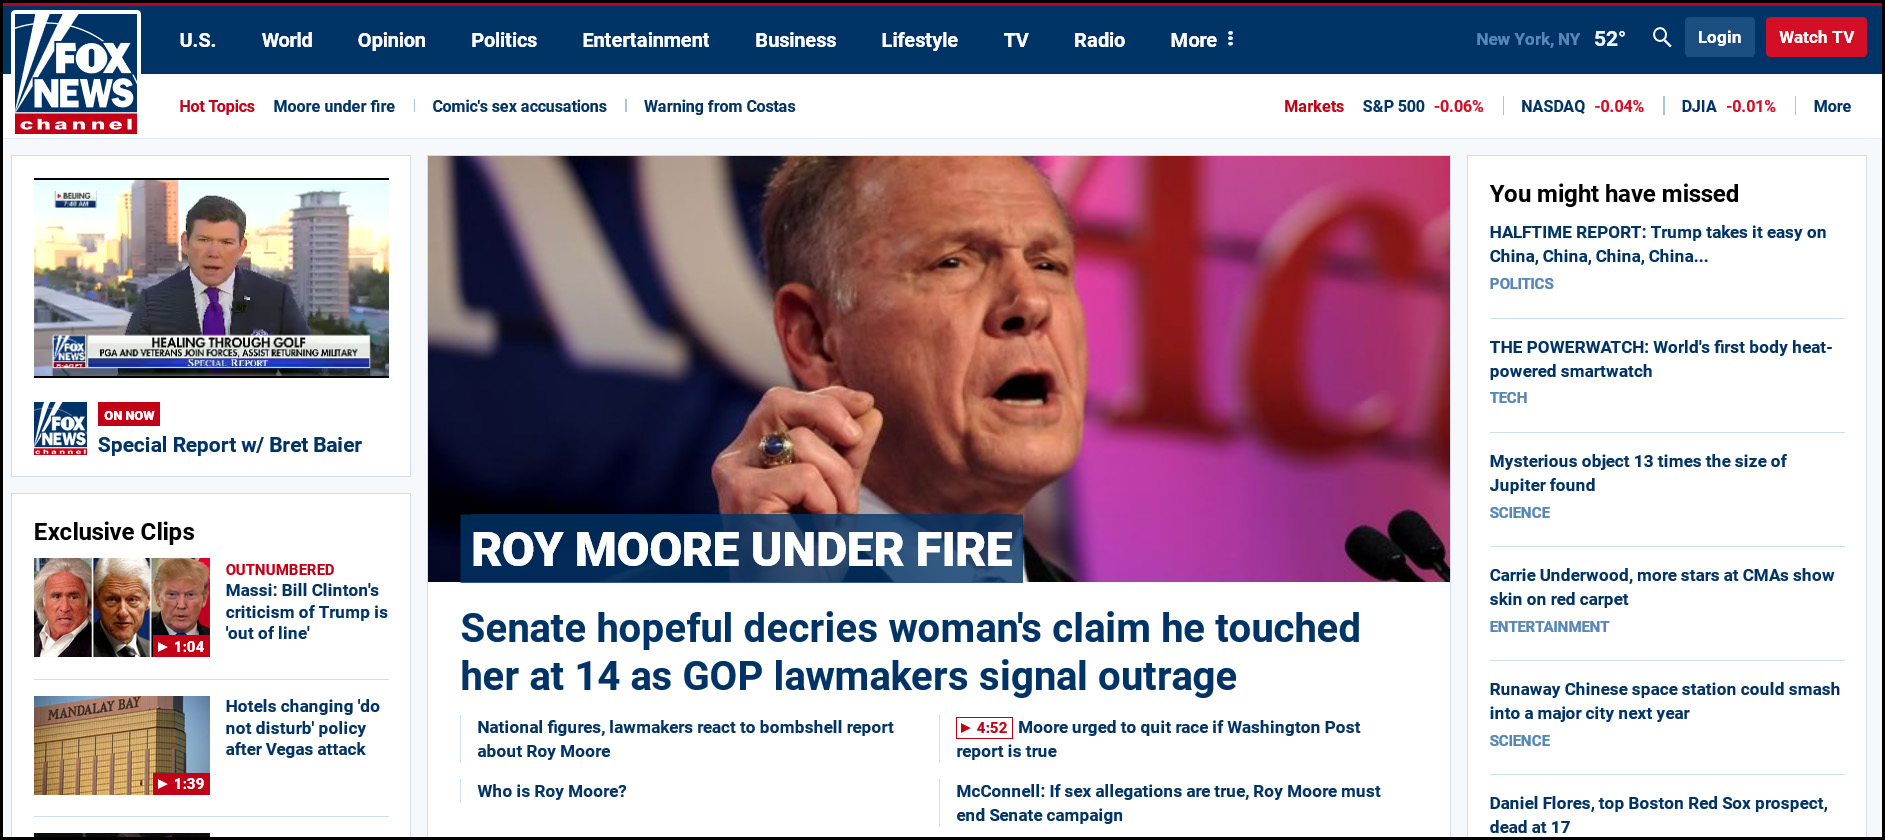Click the ON NOW red badge
Image resolution: width=1885 pixels, height=840 pixels.
pyautogui.click(x=129, y=415)
